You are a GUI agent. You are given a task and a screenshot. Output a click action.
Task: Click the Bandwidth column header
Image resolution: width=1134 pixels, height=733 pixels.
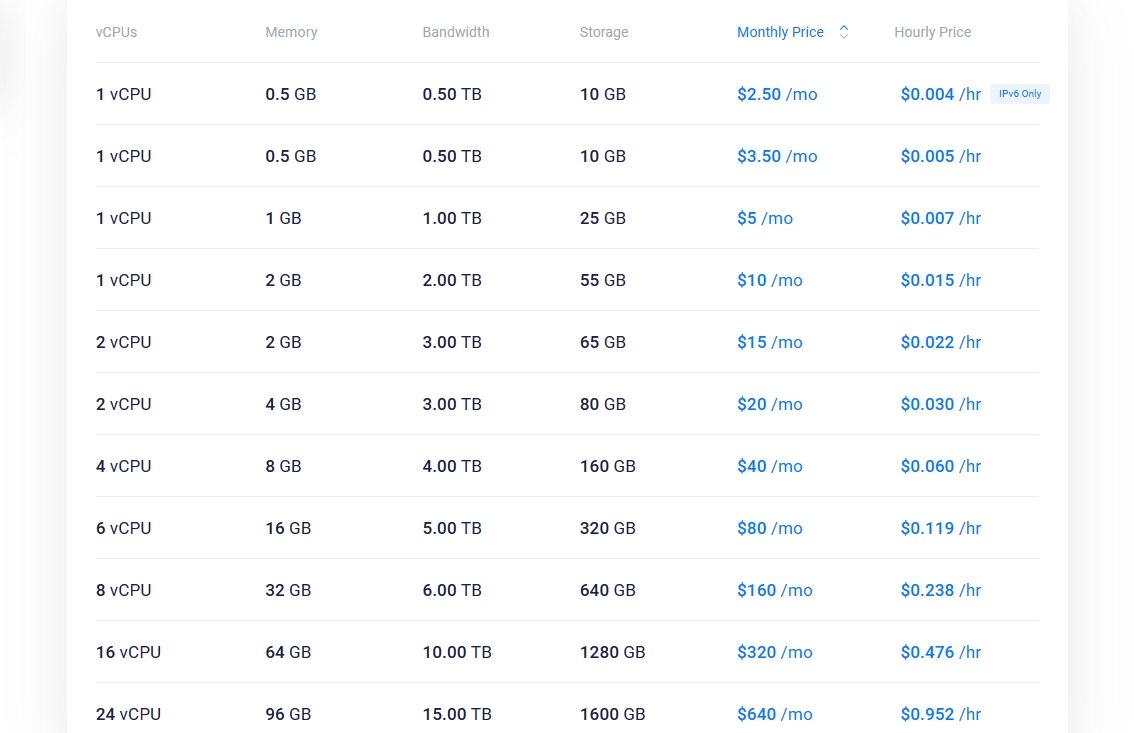pos(456,32)
